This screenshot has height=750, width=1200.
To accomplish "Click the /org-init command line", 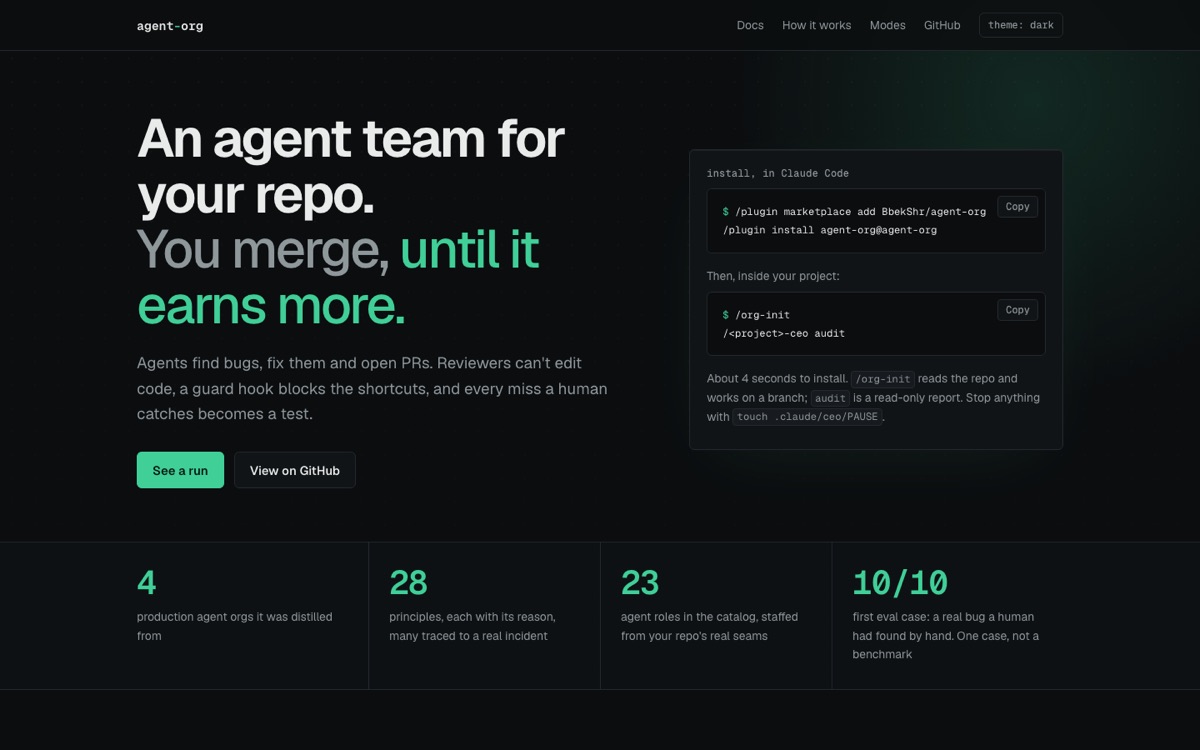I will pyautogui.click(x=756, y=315).
